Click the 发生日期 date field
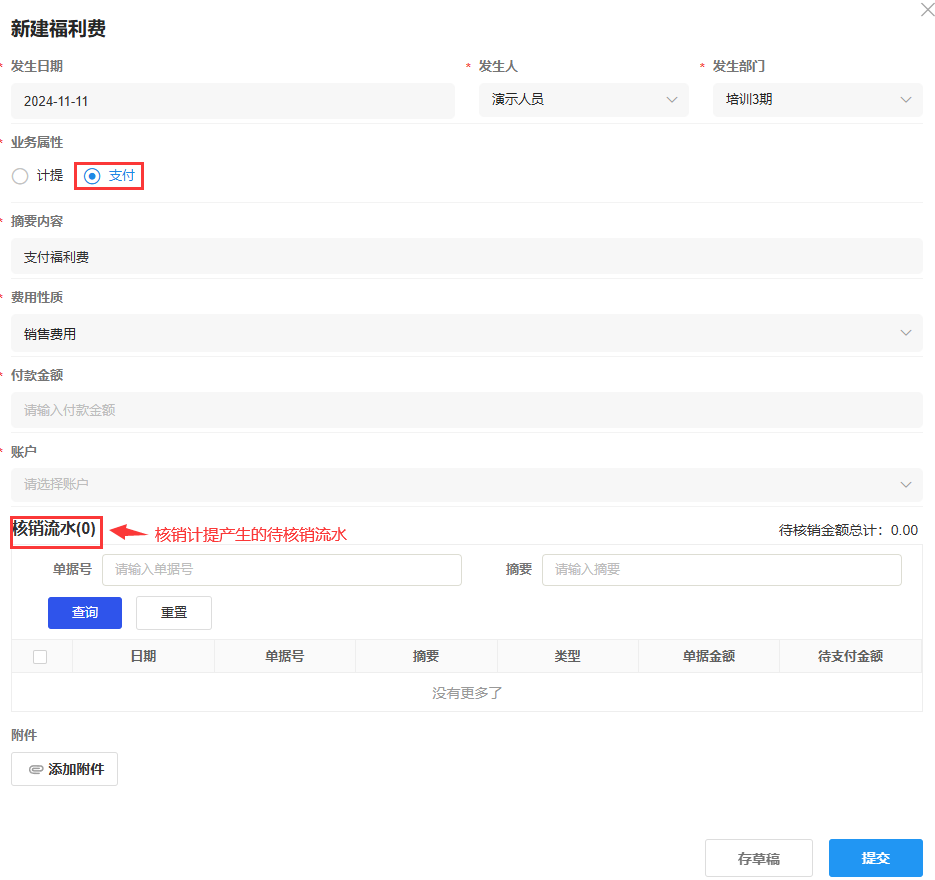 (232, 101)
